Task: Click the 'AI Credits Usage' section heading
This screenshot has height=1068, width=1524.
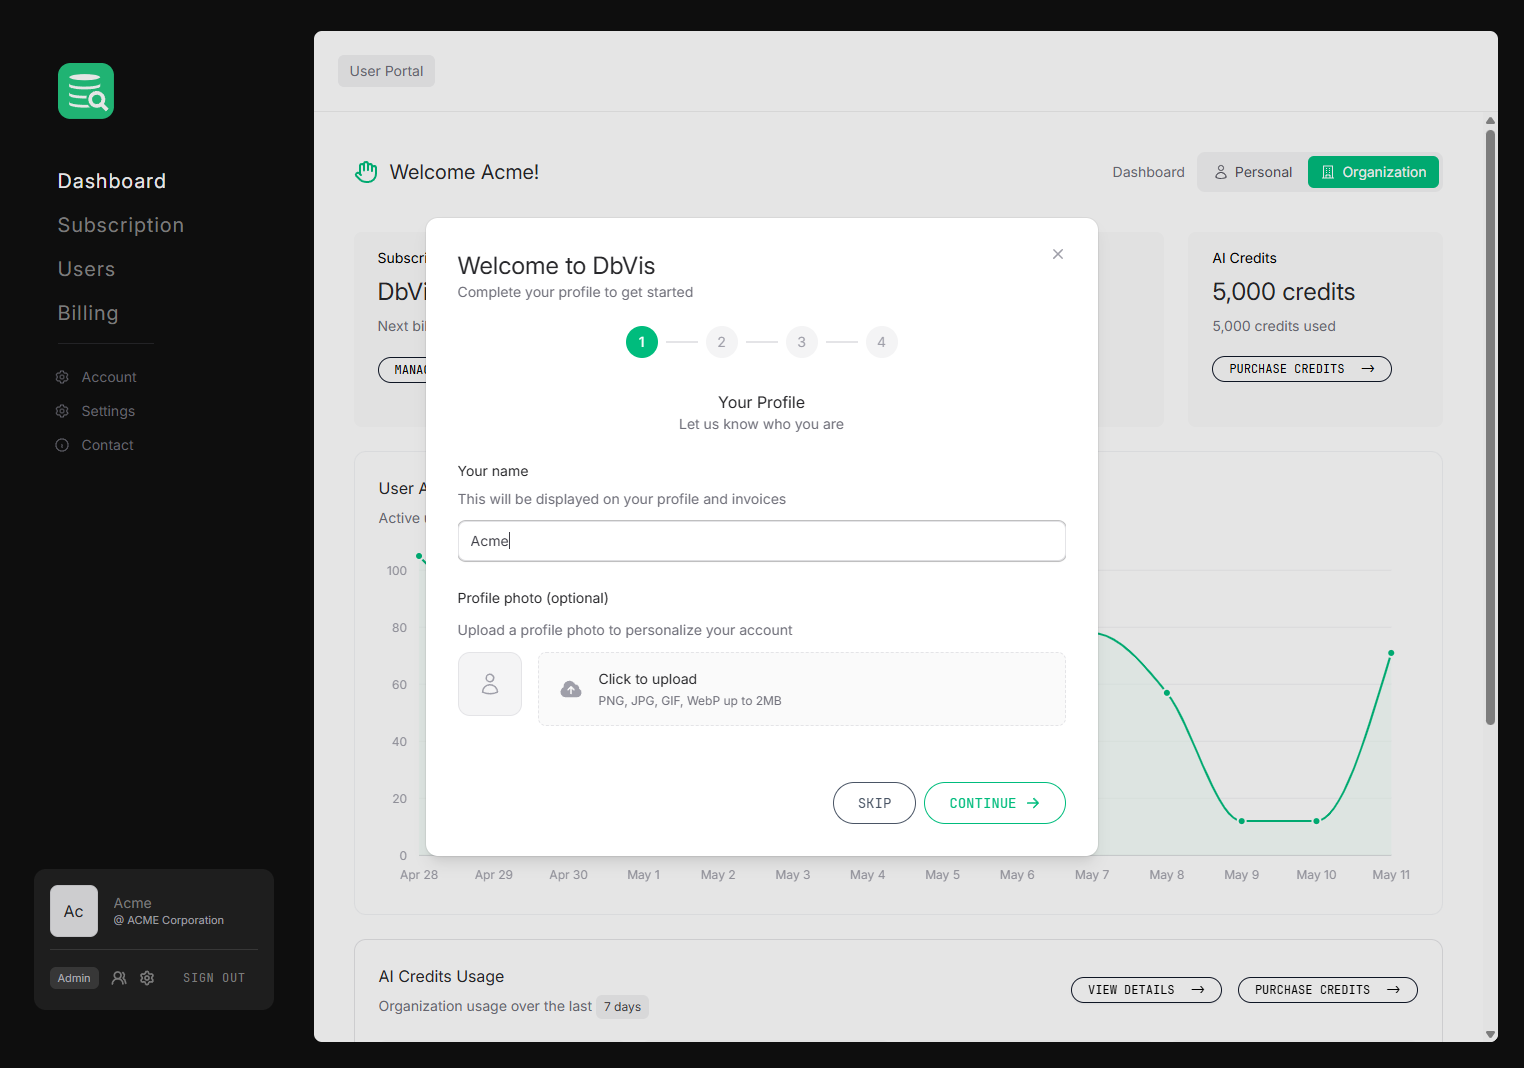Action: 441,977
